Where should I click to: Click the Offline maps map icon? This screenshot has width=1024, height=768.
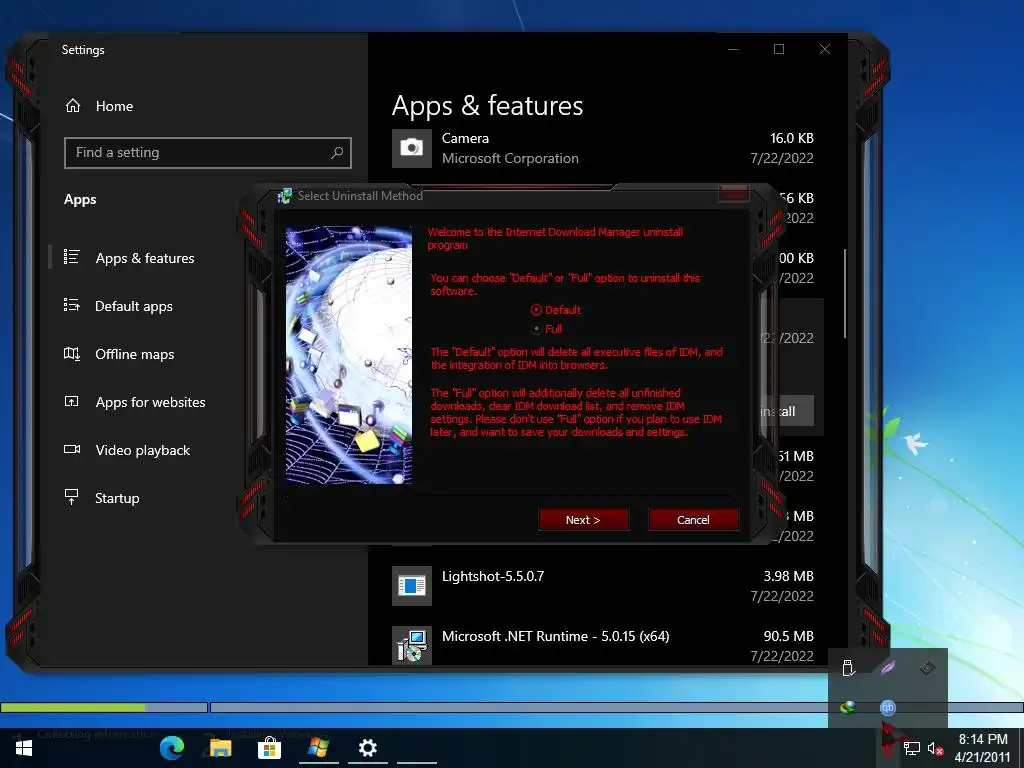click(x=72, y=353)
